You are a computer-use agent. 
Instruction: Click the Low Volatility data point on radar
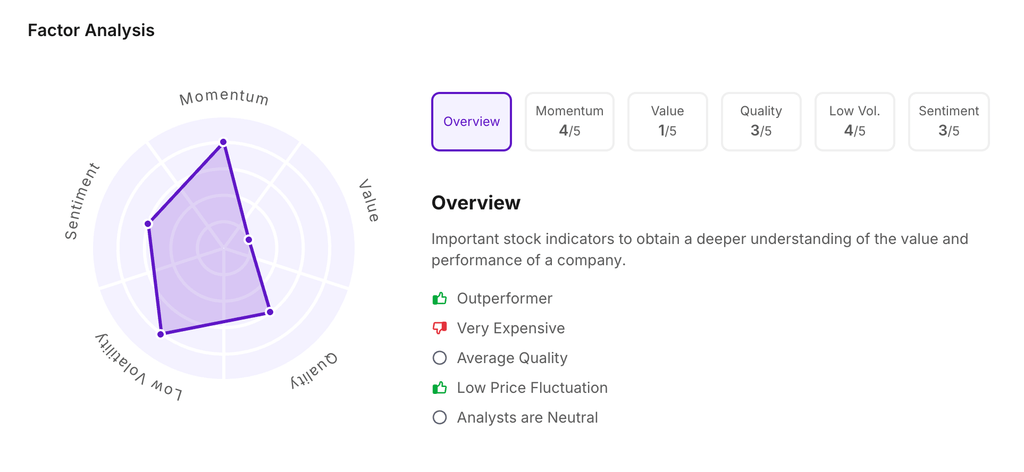coord(161,333)
